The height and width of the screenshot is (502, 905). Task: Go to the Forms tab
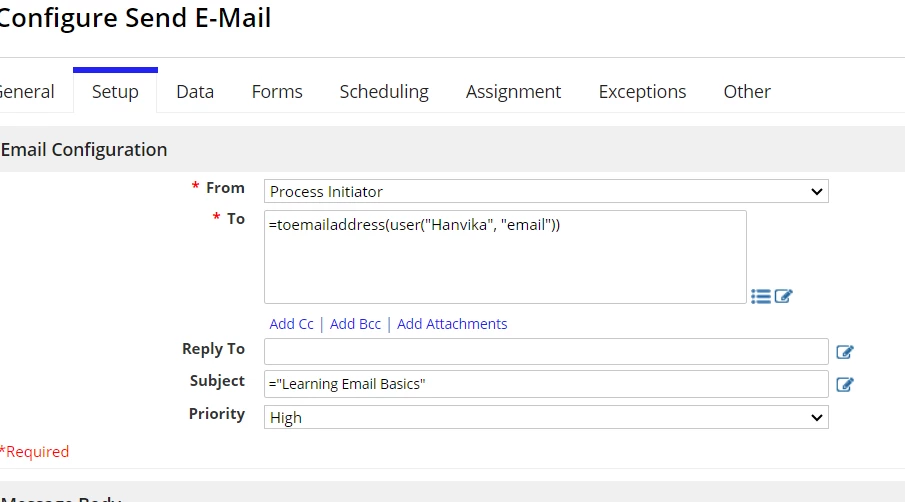277,92
